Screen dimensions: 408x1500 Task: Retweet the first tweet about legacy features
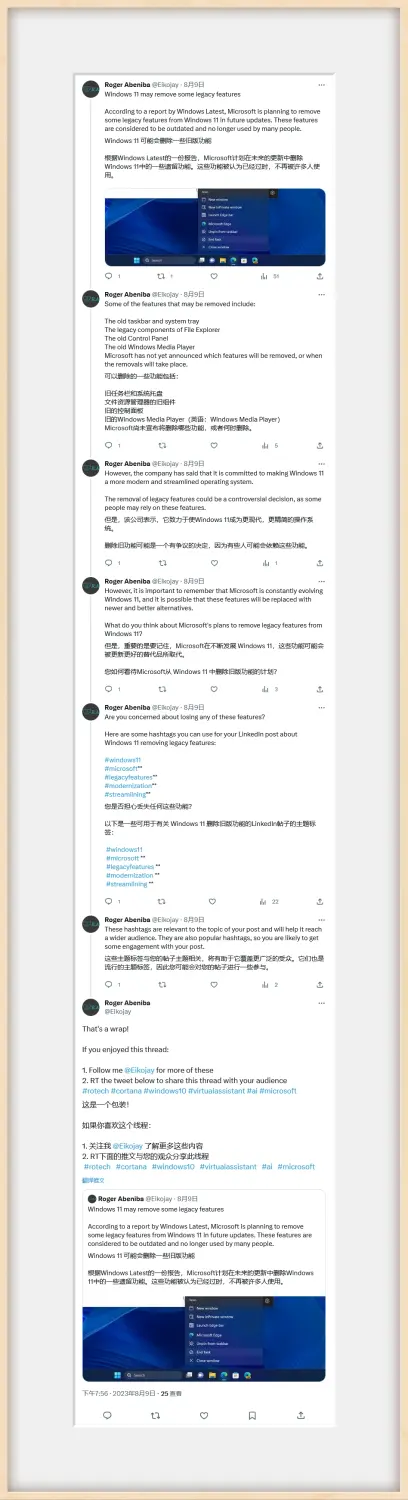160,276
